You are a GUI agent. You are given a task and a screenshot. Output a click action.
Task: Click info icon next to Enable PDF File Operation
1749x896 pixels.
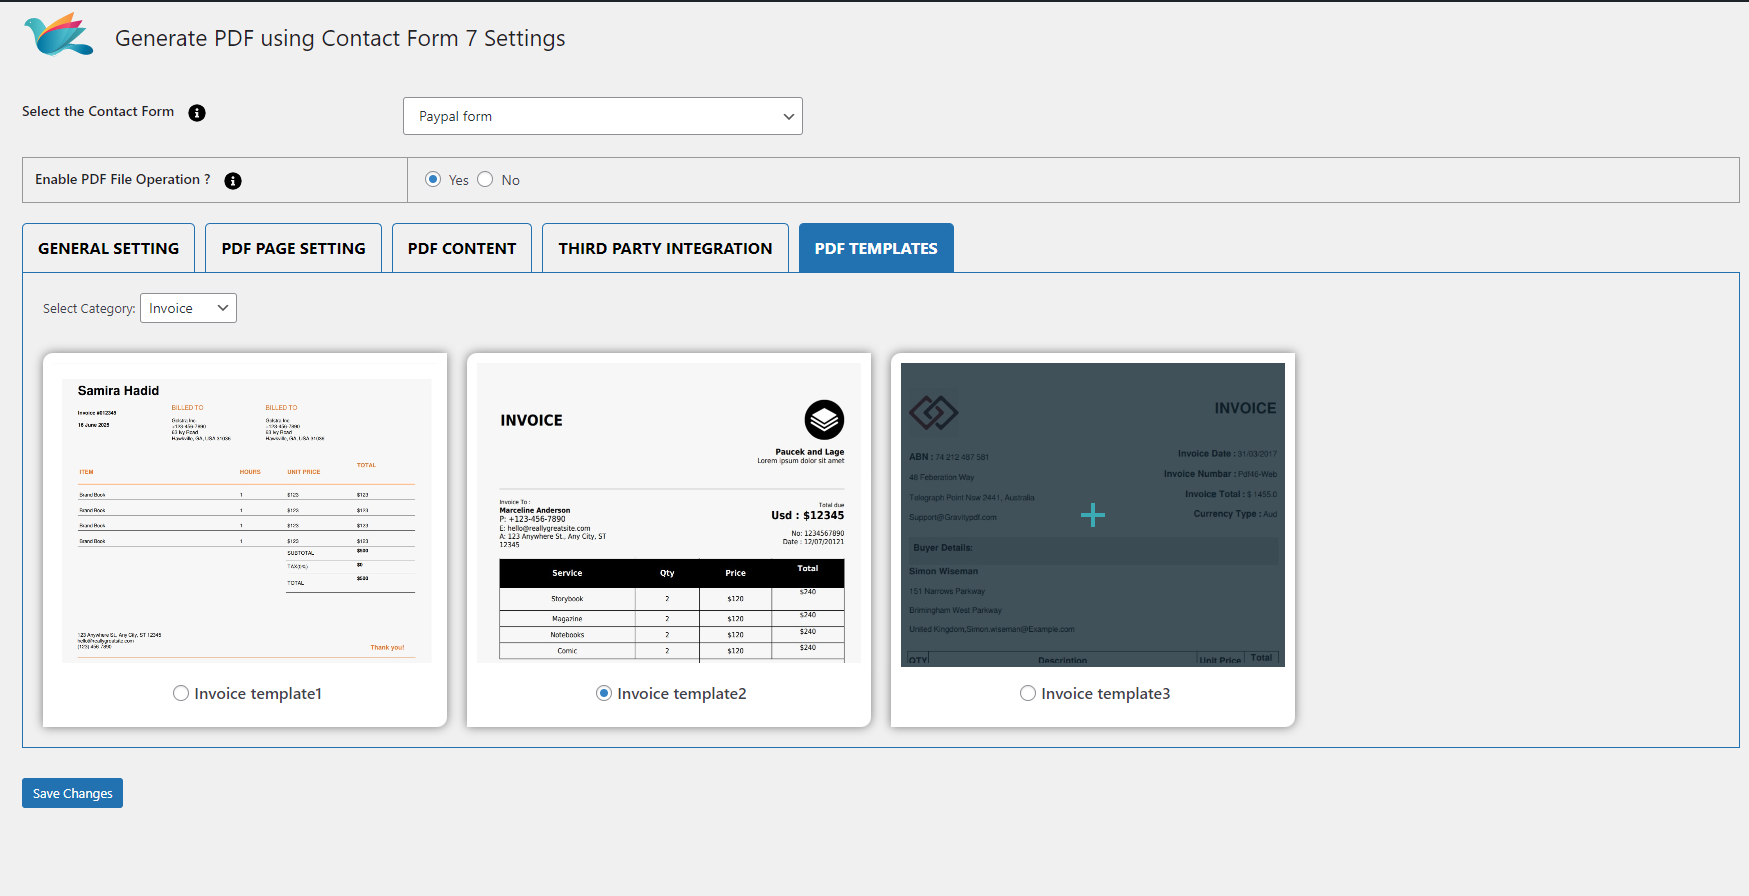click(233, 181)
